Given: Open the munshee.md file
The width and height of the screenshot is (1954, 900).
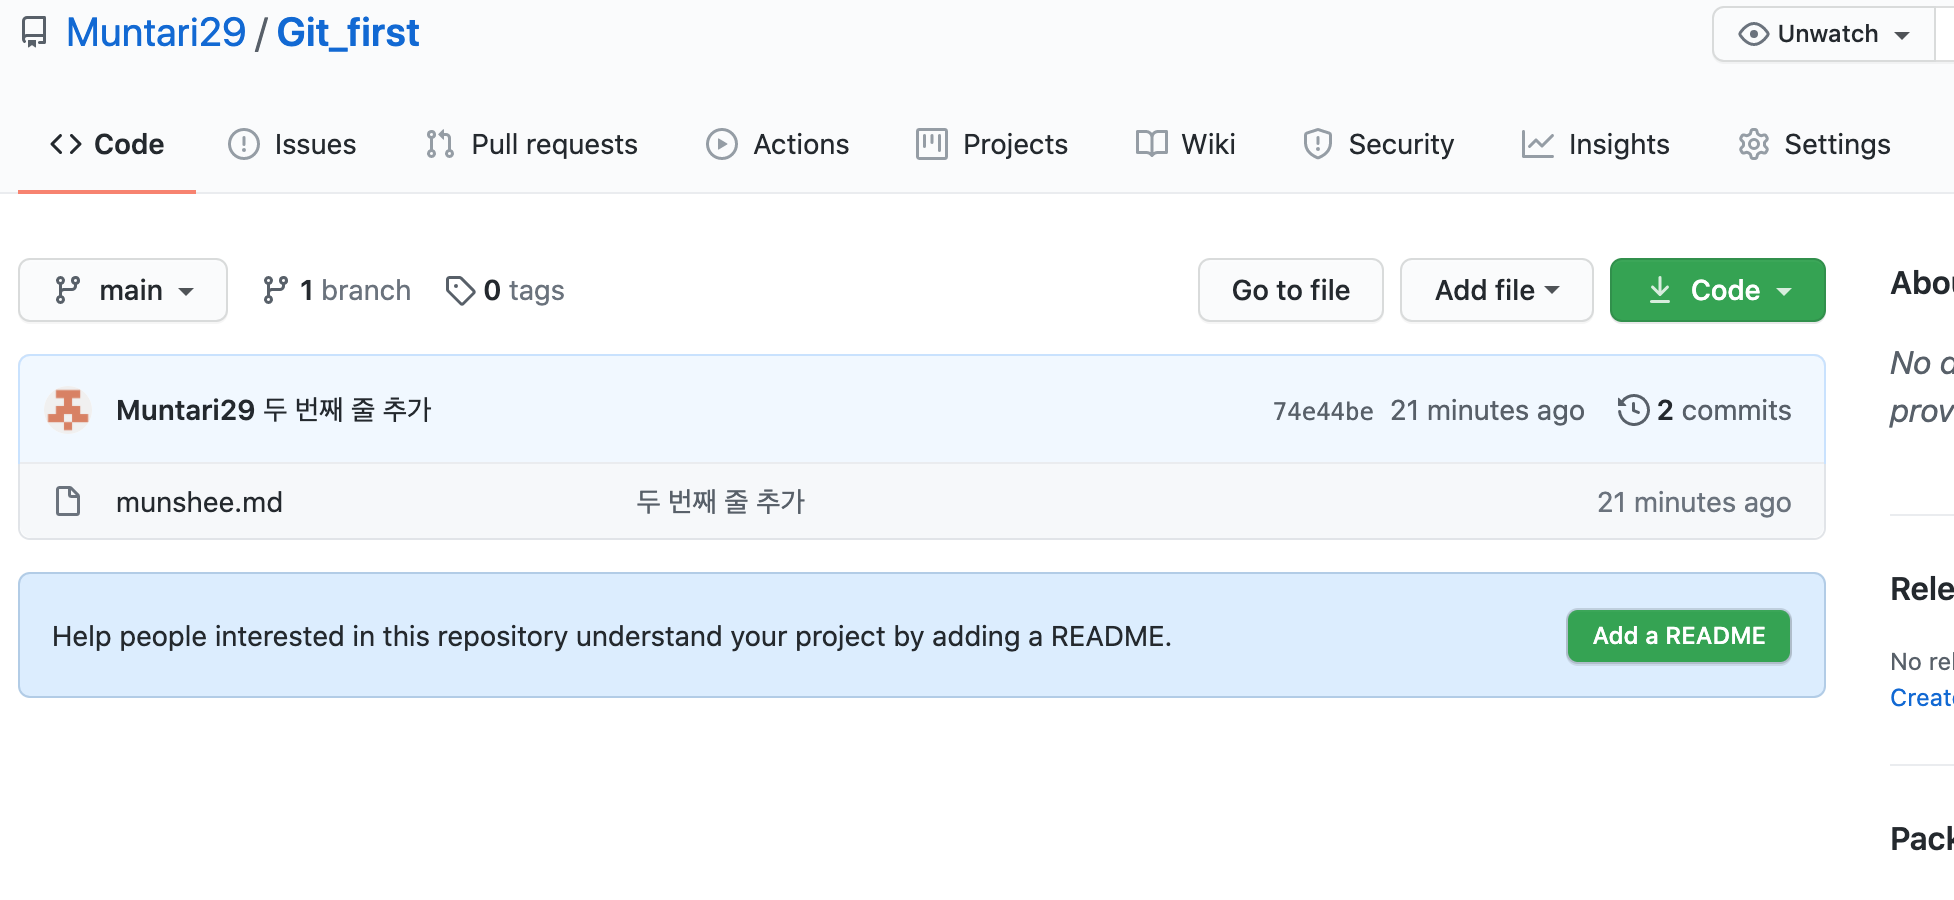Looking at the screenshot, I should (x=199, y=502).
